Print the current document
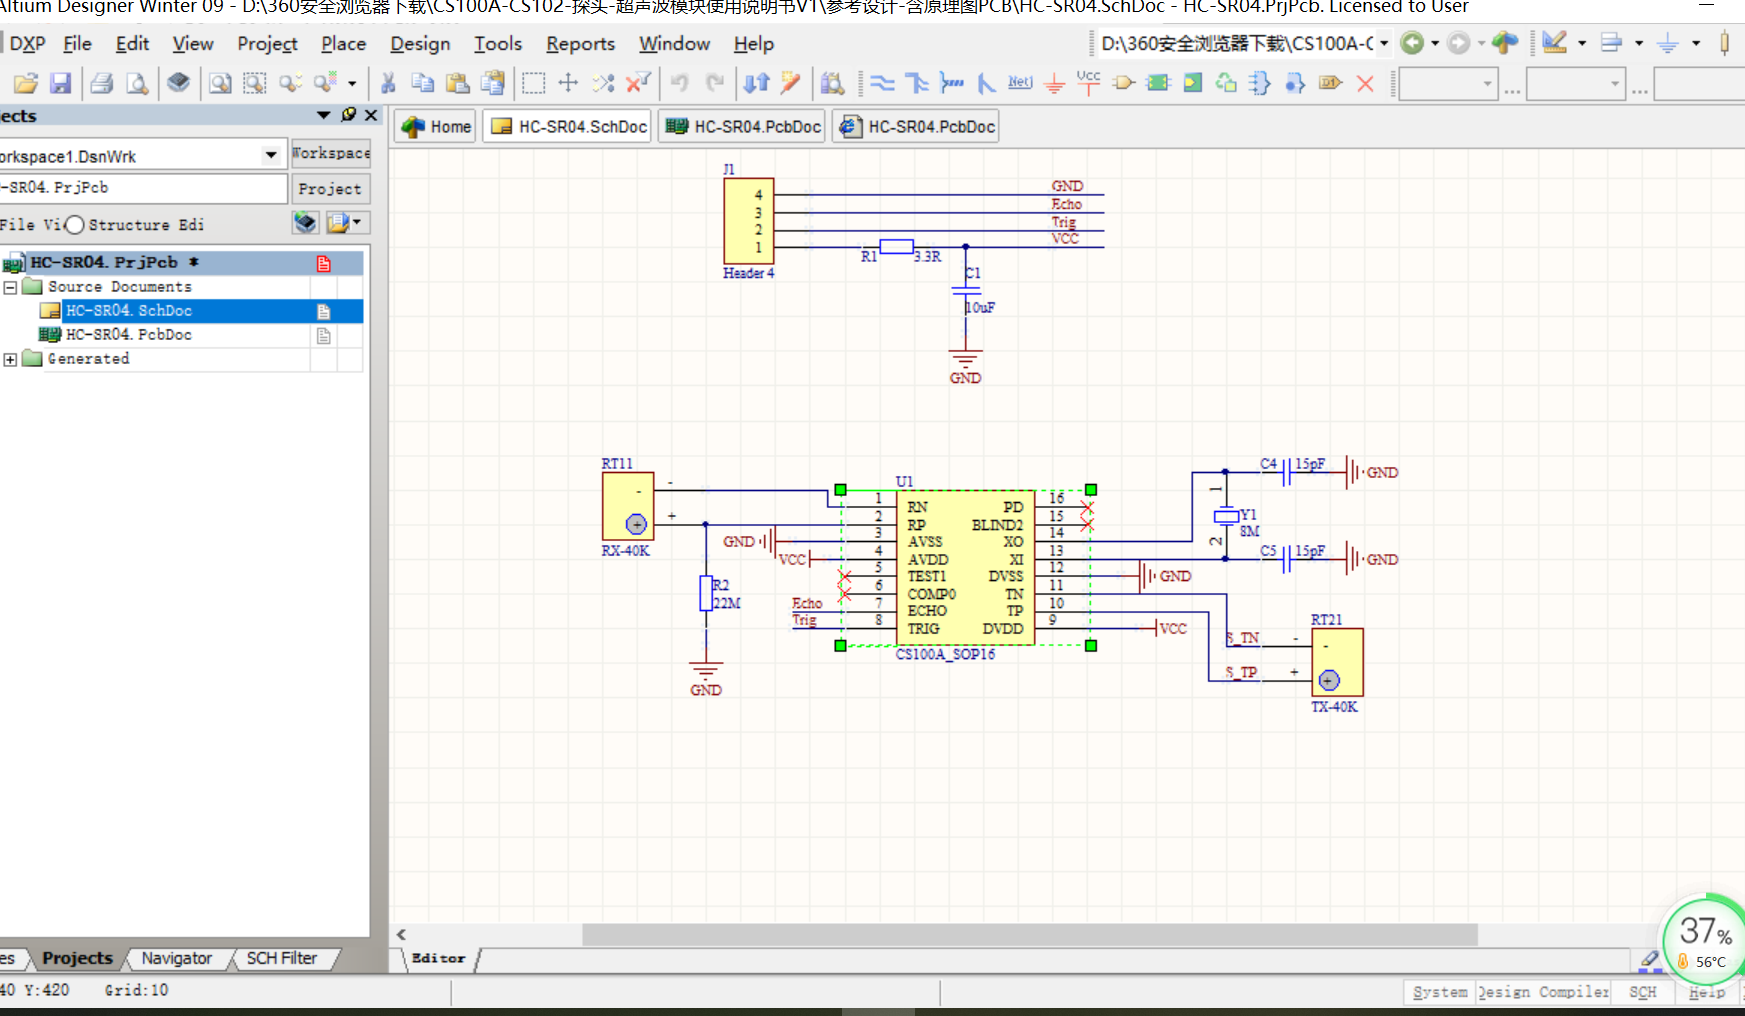Viewport: 1745px width, 1016px height. (x=101, y=83)
